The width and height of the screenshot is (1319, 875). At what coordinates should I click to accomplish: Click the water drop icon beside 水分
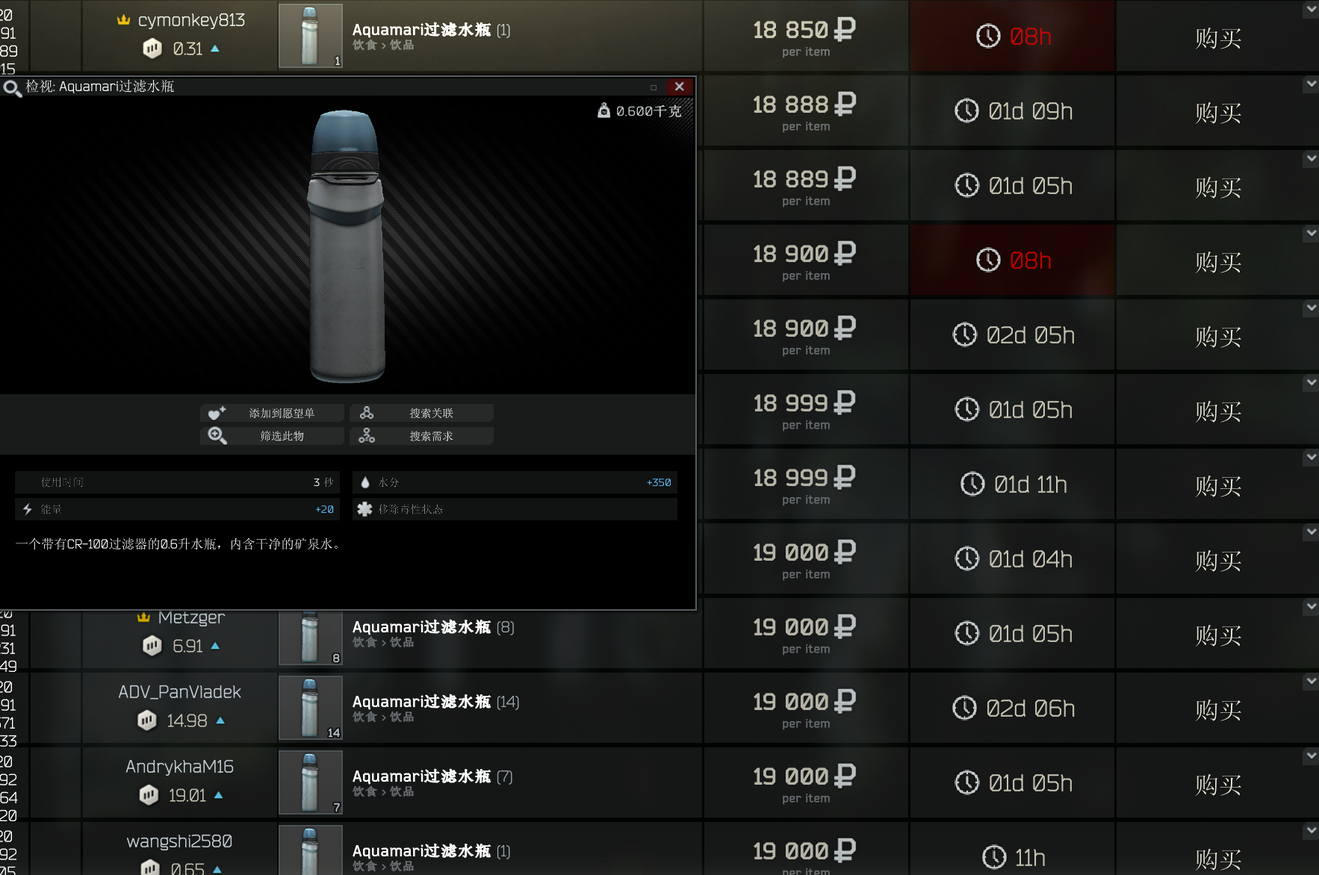tap(365, 482)
